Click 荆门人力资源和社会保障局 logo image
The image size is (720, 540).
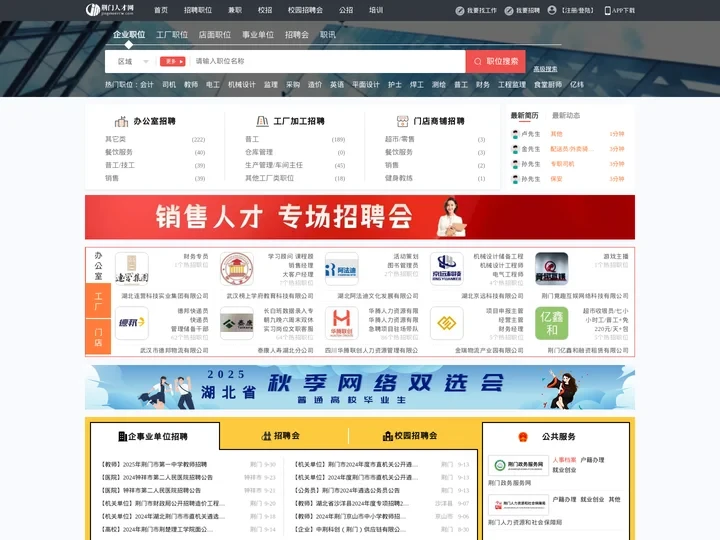518,505
